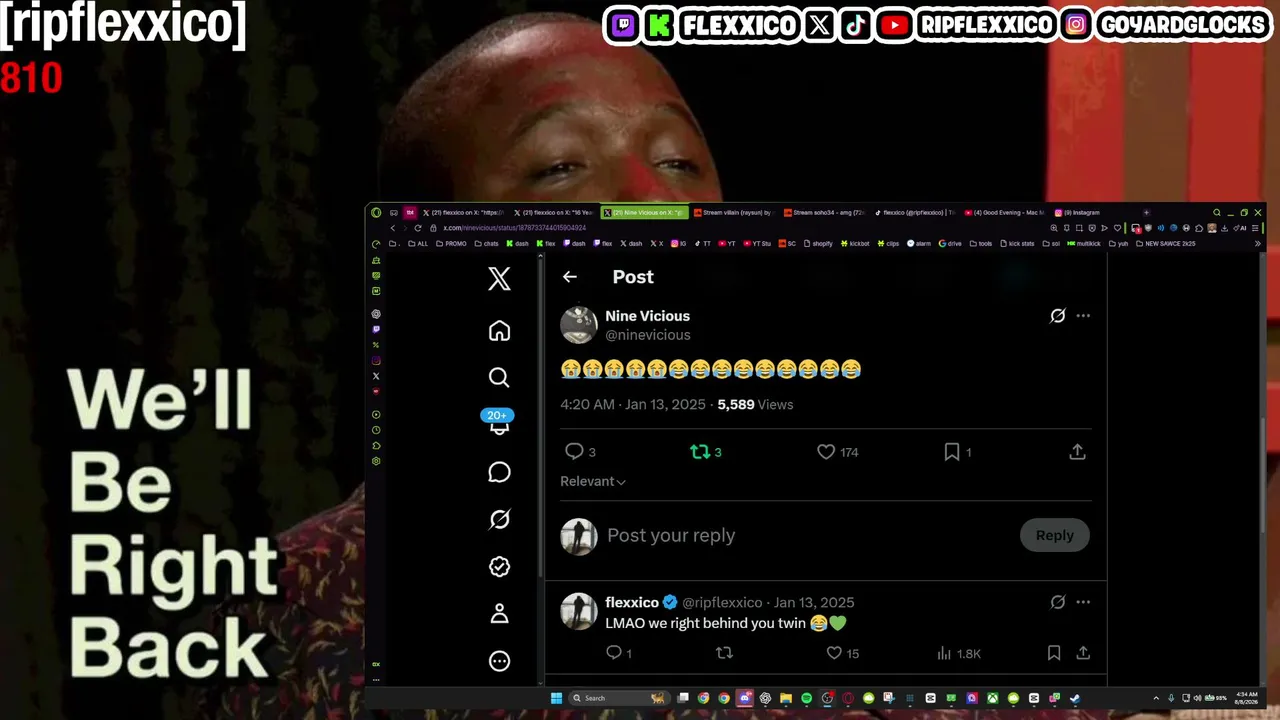Open the PROMO bookmarks folder
Image resolution: width=1280 pixels, height=720 pixels.
pos(451,244)
